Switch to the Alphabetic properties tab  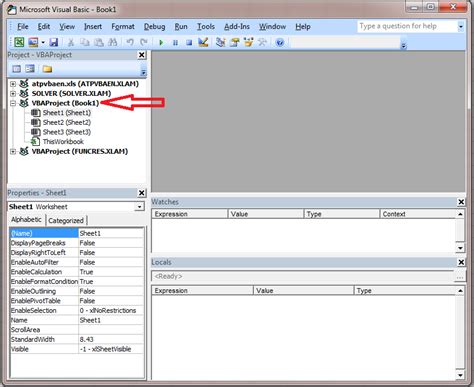click(x=26, y=220)
